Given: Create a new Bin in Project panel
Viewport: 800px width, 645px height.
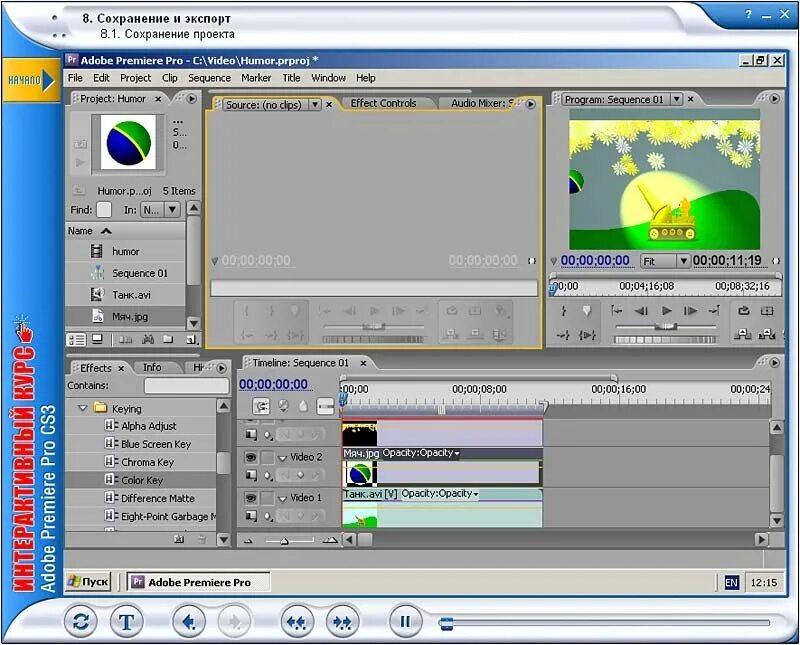Looking at the screenshot, I should tap(168, 339).
